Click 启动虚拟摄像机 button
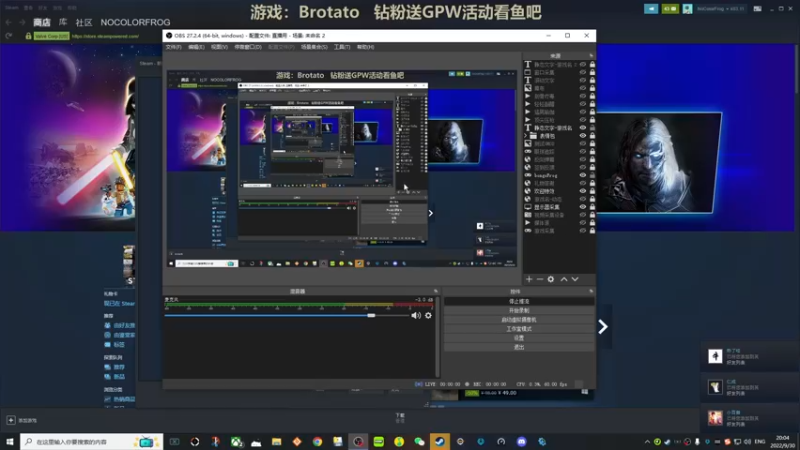800x450 pixels. click(519, 319)
